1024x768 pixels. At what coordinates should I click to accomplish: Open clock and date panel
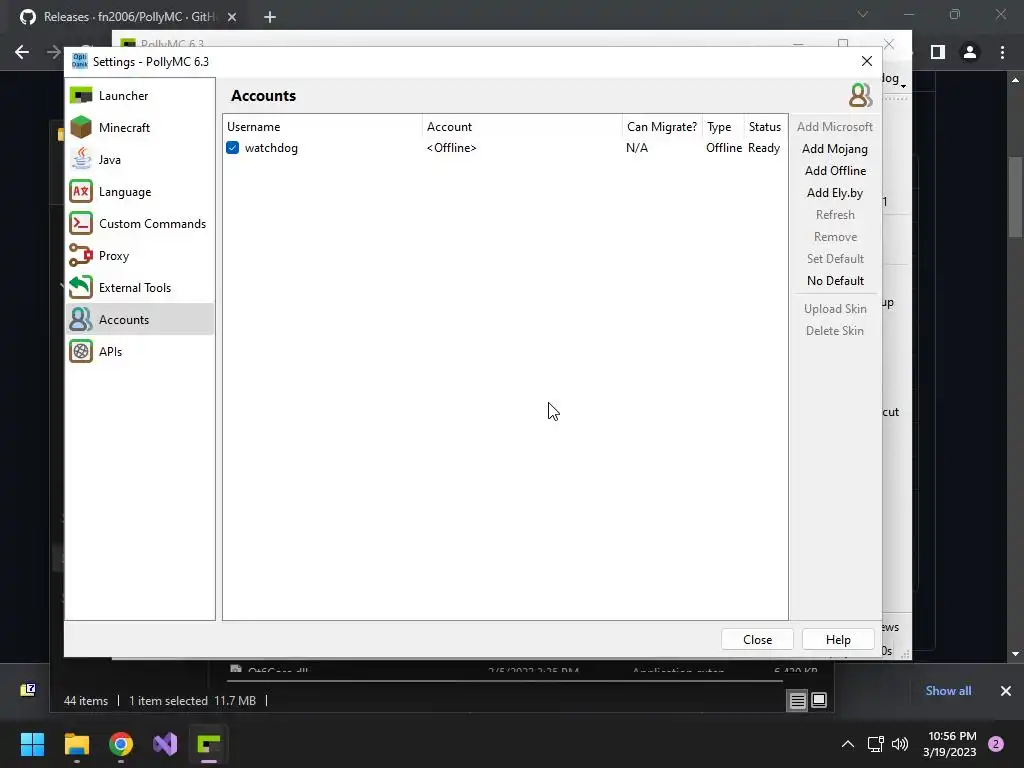pos(952,744)
